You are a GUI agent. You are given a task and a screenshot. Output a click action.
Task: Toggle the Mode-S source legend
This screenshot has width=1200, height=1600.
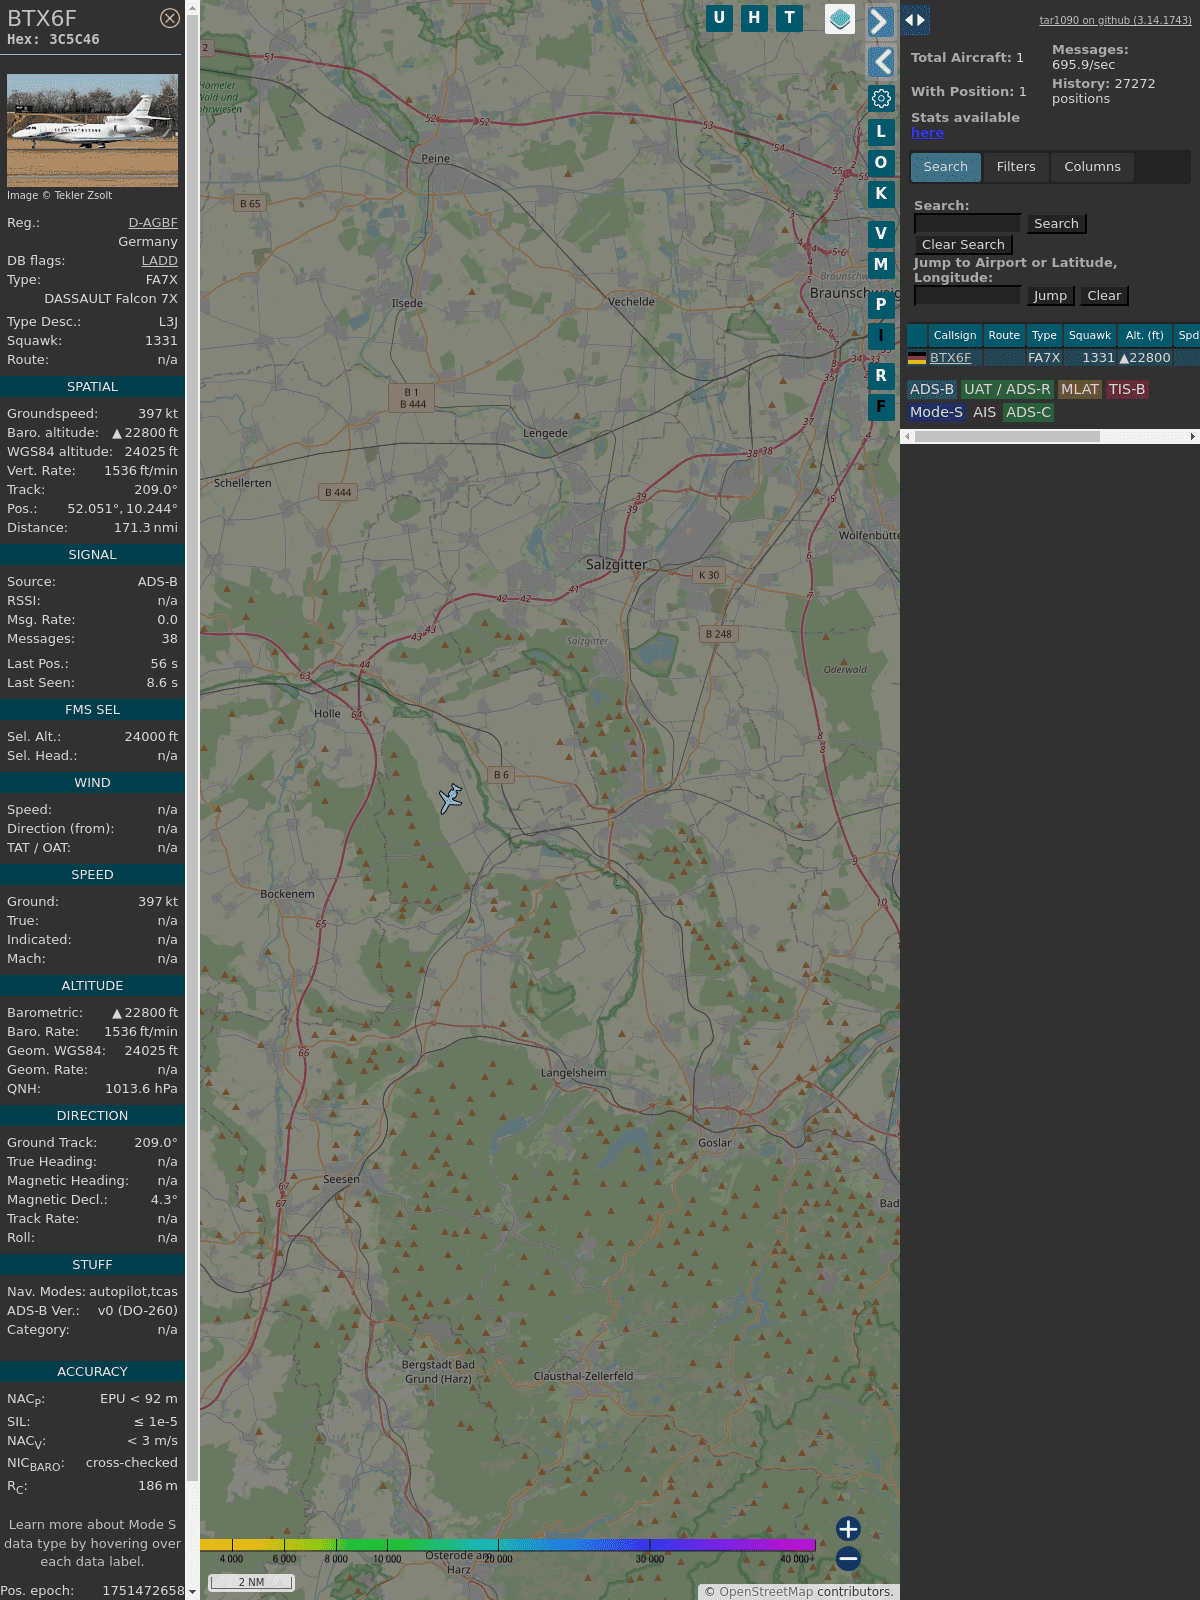pos(937,413)
